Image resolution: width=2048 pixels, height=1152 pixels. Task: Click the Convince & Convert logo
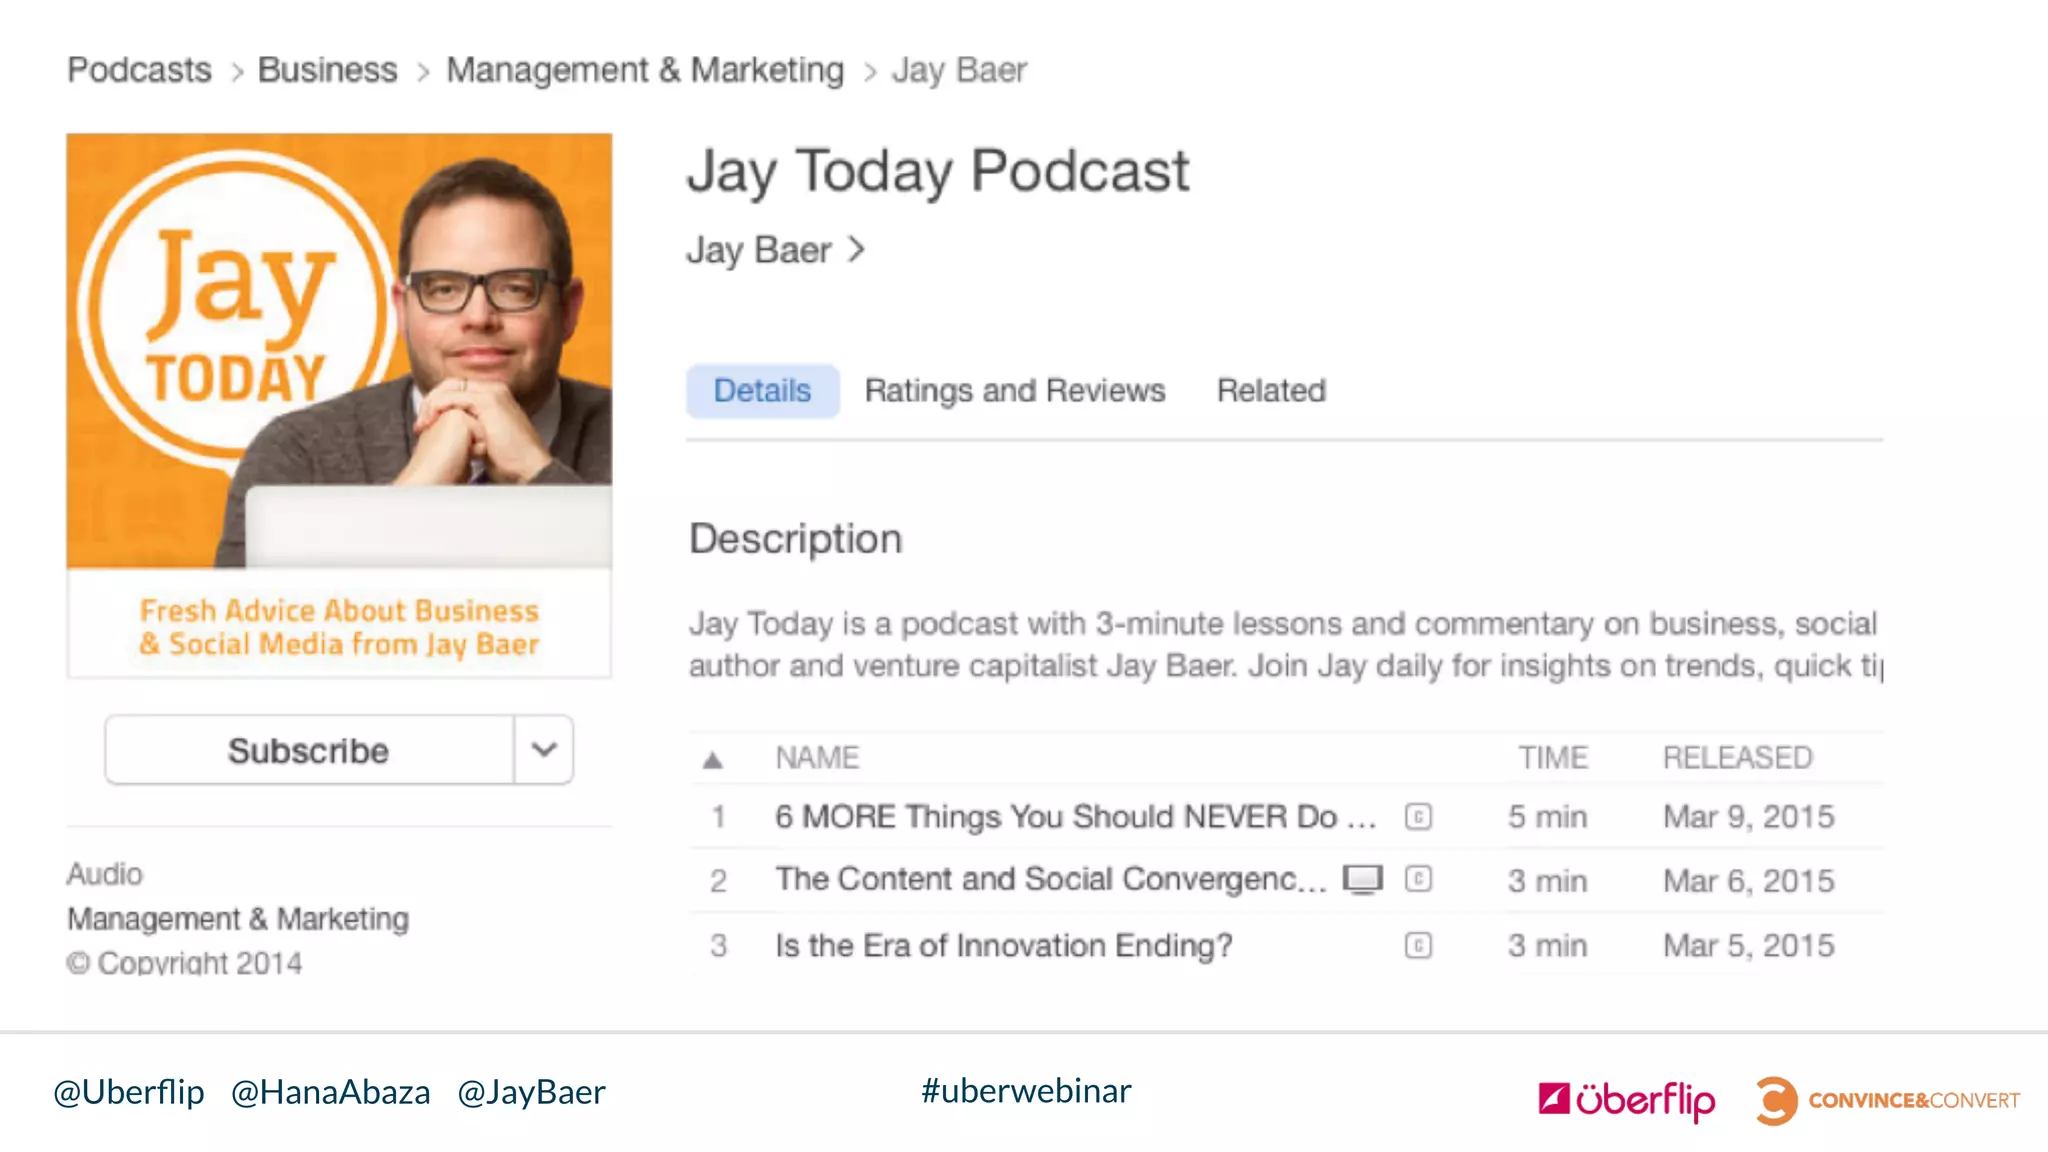click(x=1887, y=1100)
